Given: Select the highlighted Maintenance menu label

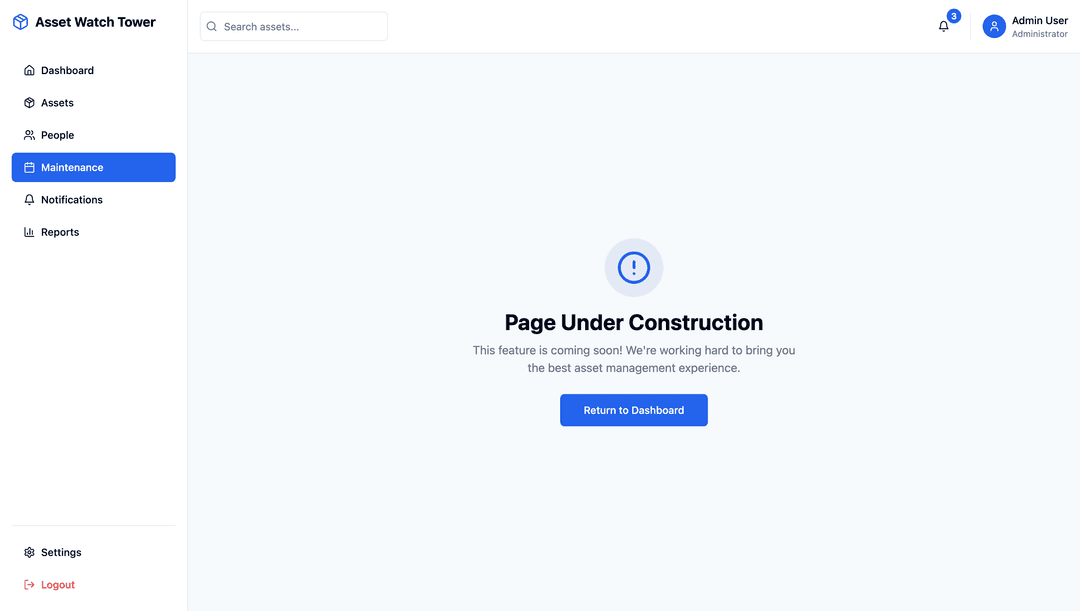Looking at the screenshot, I should pyautogui.click(x=72, y=168).
